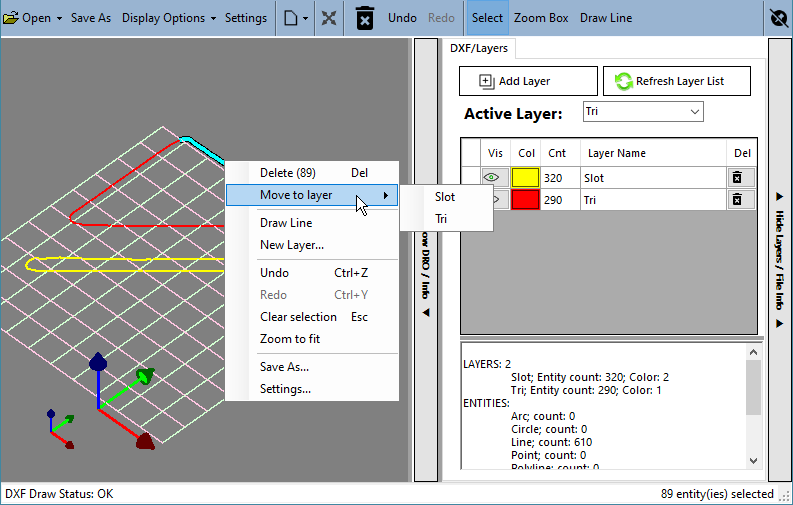Choose Settings... from context menu

pyautogui.click(x=312, y=389)
